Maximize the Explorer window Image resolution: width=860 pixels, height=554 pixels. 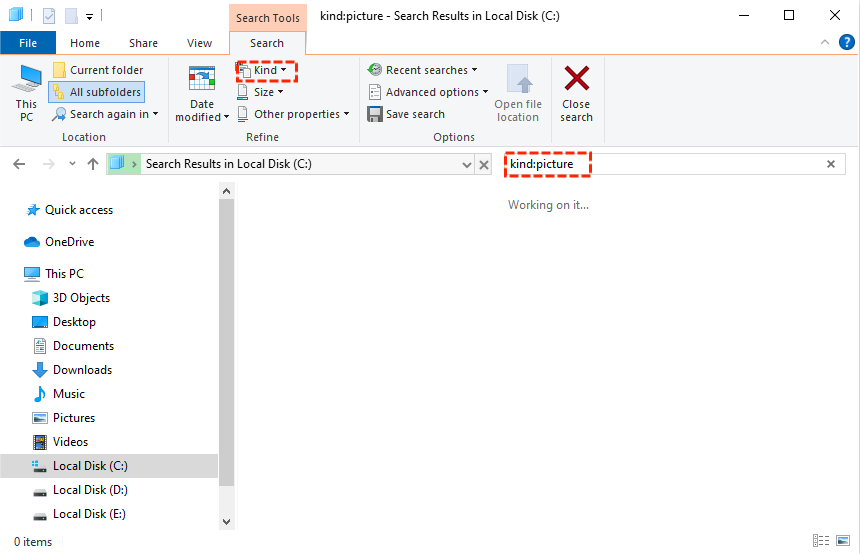[x=789, y=15]
